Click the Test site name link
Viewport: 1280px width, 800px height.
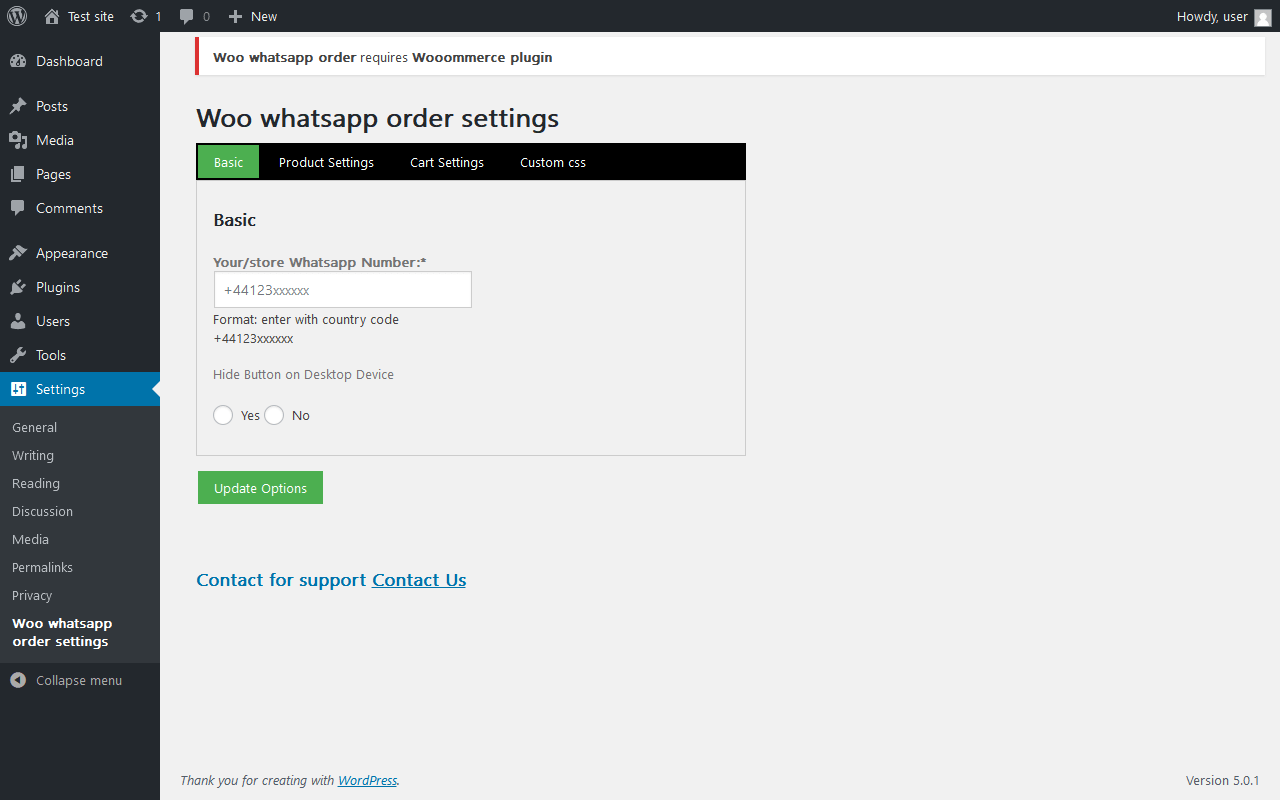(91, 16)
